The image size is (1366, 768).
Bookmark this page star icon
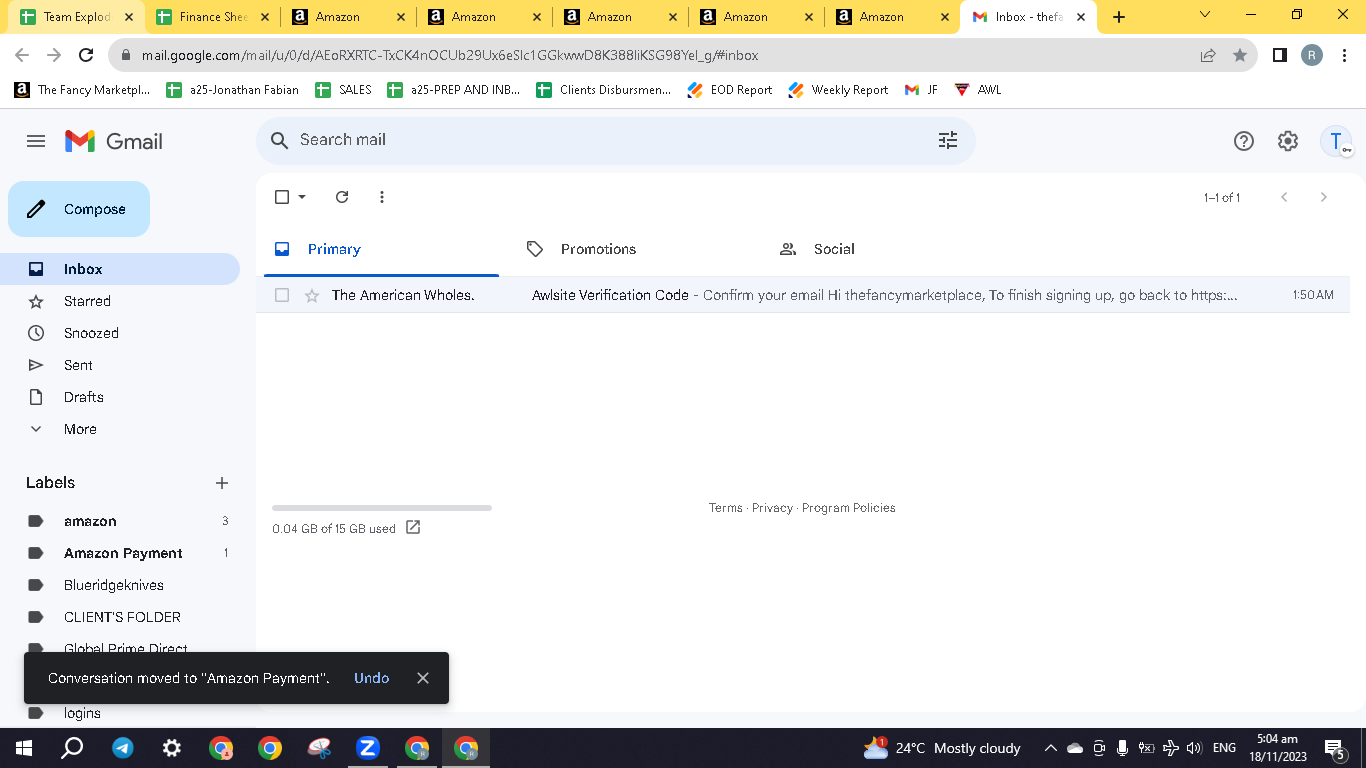(x=1240, y=56)
